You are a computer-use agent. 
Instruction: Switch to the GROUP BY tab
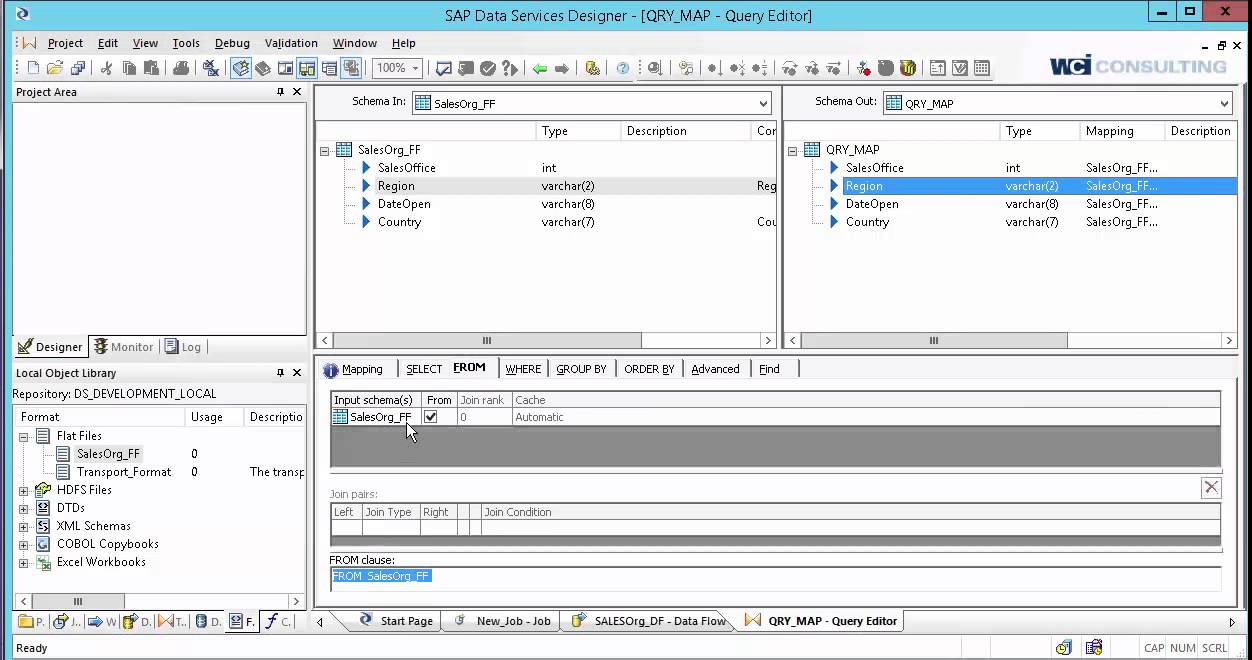(581, 369)
